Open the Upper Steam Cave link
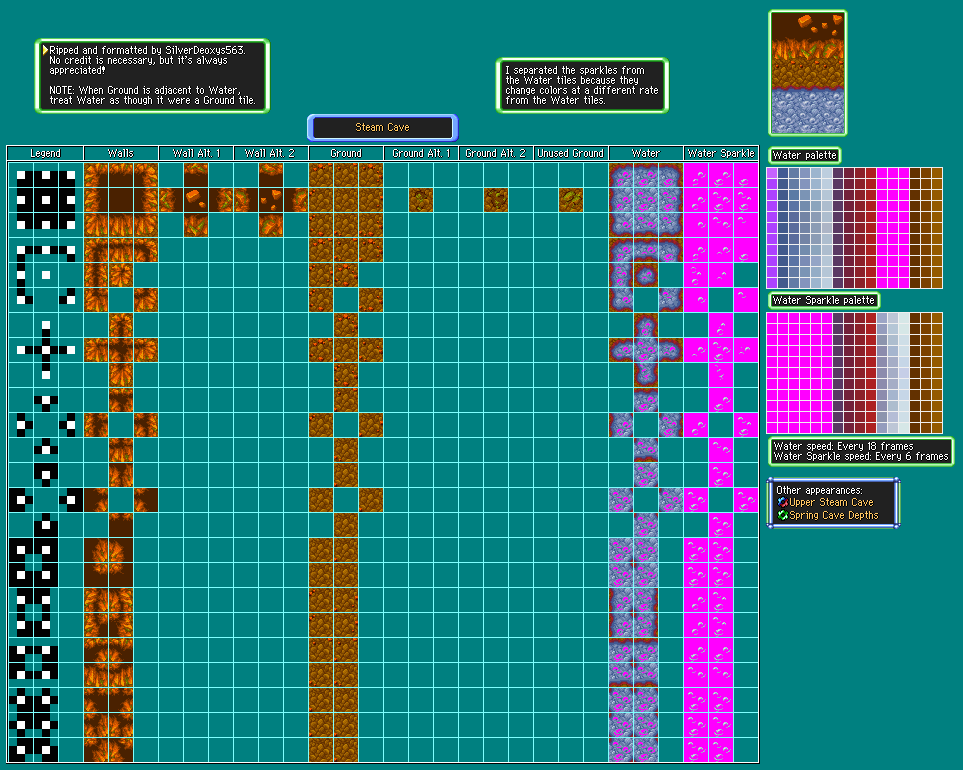The image size is (963, 770). [x=831, y=502]
